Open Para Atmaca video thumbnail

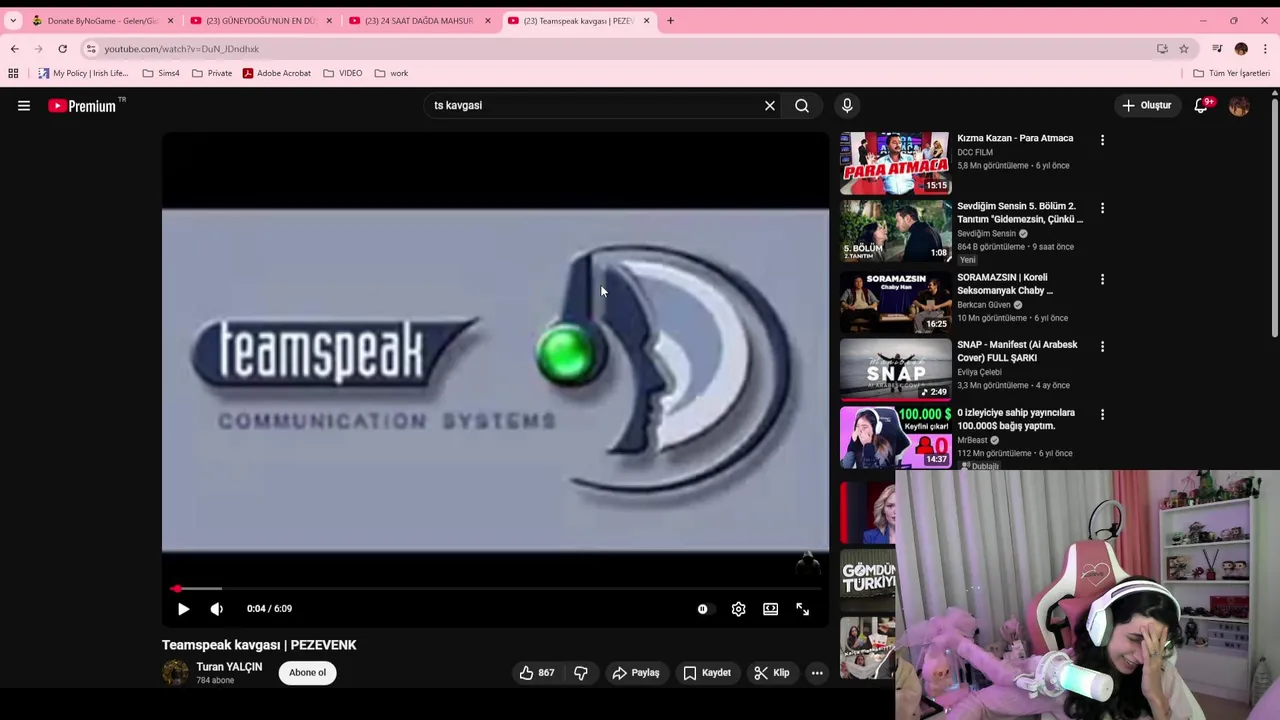895,163
